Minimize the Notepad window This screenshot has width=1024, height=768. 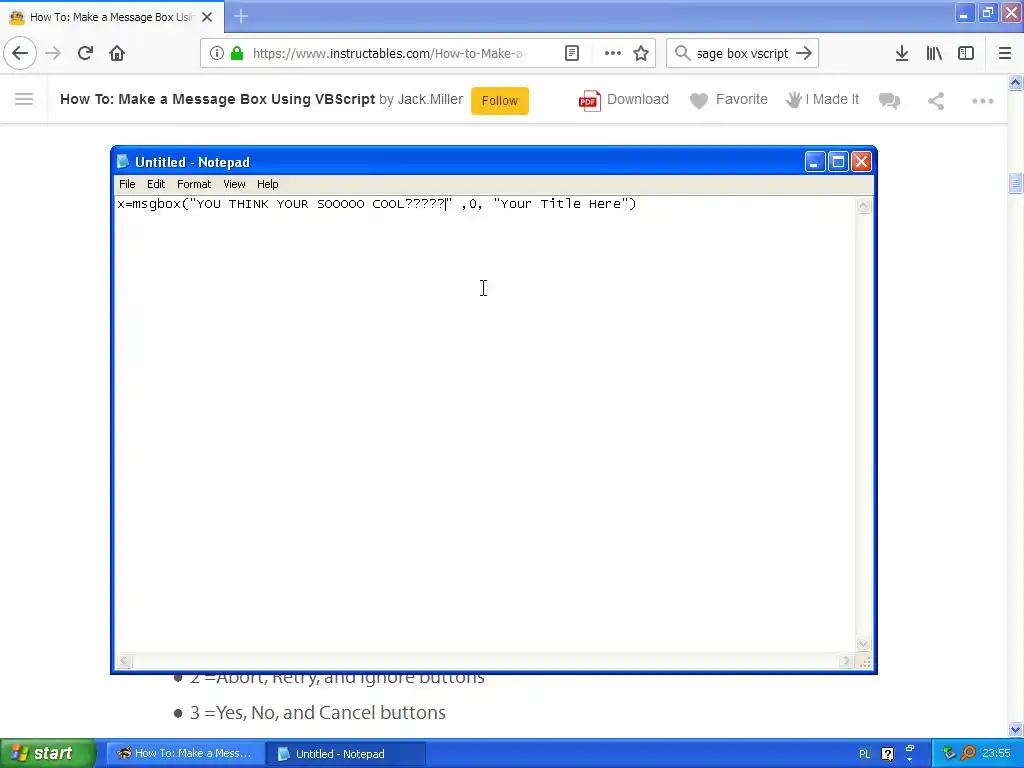pyautogui.click(x=815, y=161)
